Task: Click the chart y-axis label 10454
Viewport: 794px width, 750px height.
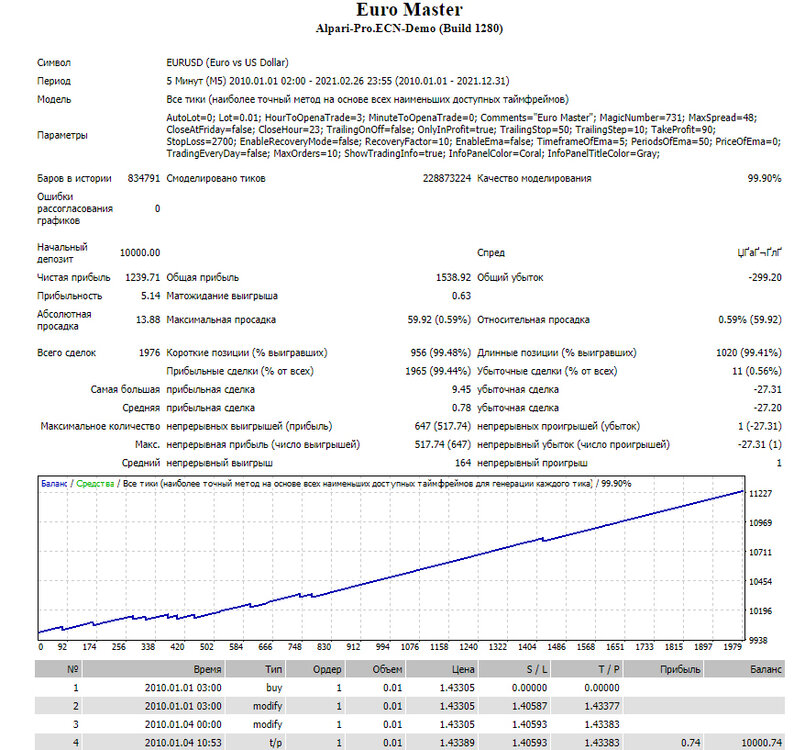Action: click(760, 581)
